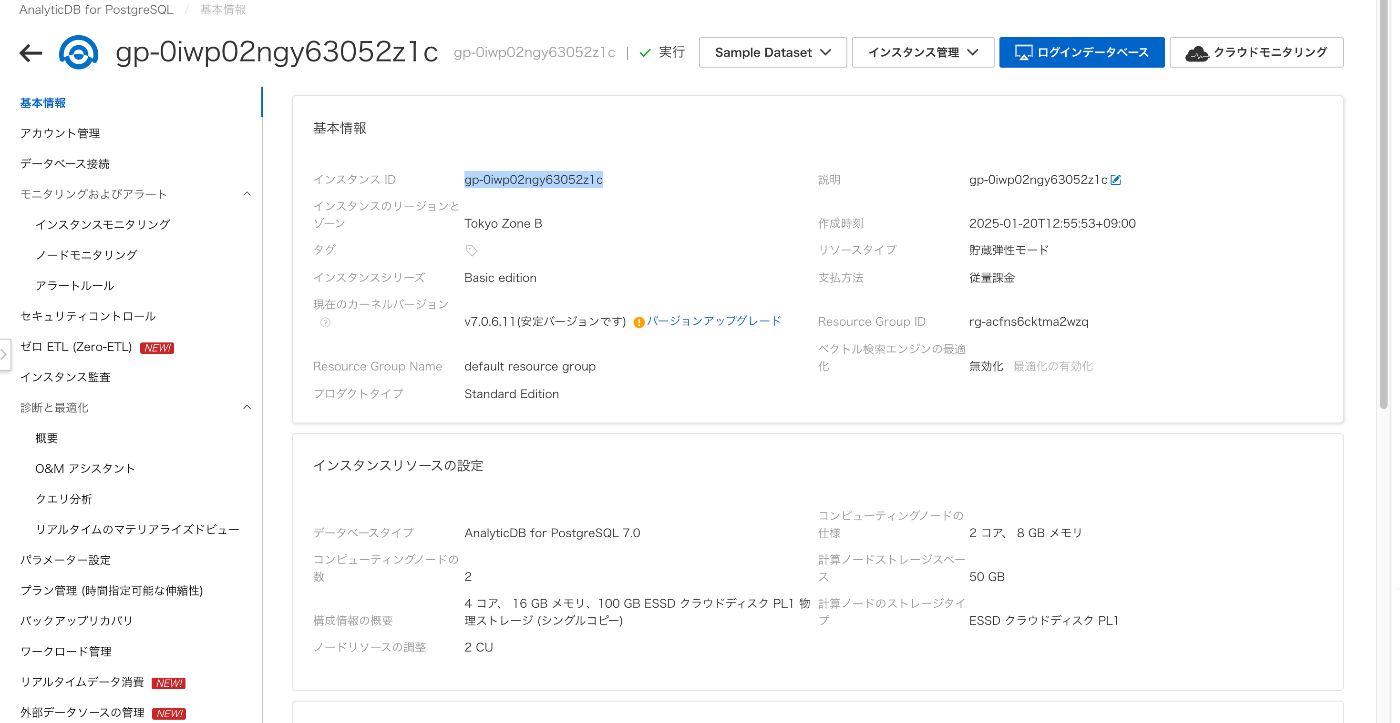Click 無効化 vector optimization status

pos(986,367)
